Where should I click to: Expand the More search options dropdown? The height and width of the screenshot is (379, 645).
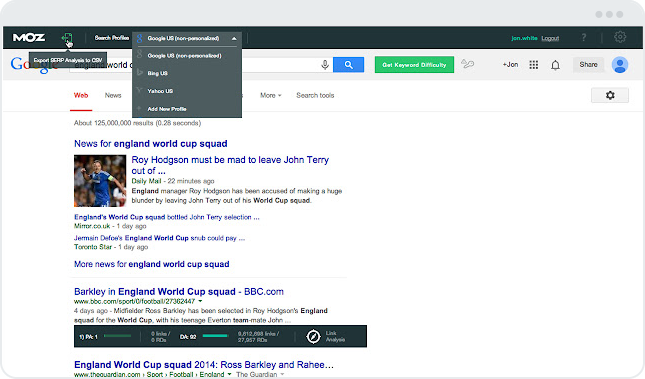271,95
